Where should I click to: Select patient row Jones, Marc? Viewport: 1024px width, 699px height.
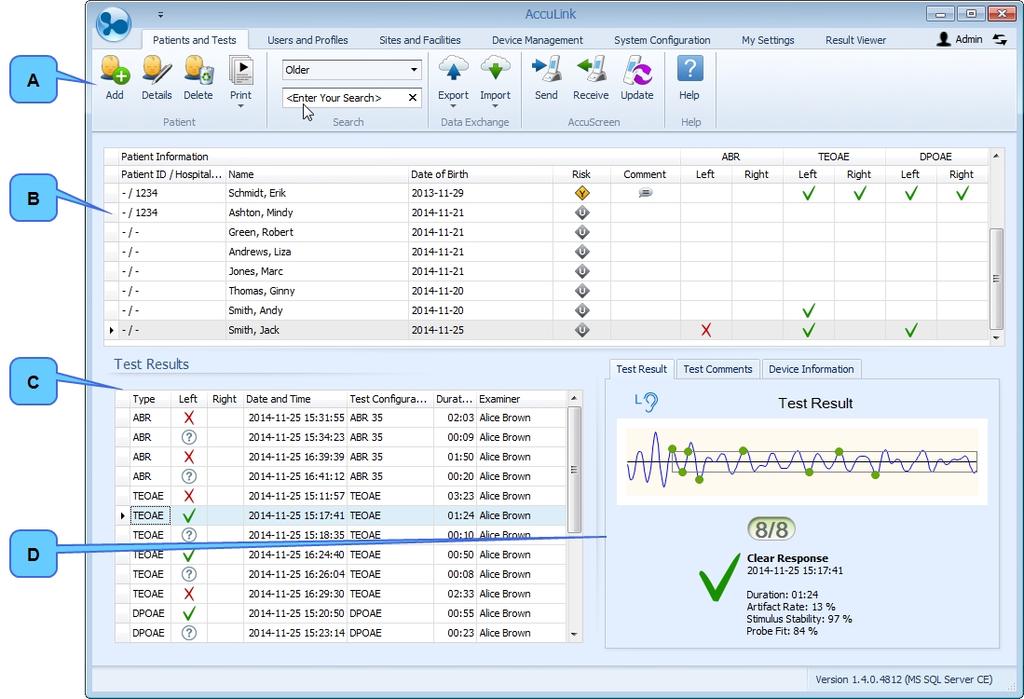click(x=546, y=271)
